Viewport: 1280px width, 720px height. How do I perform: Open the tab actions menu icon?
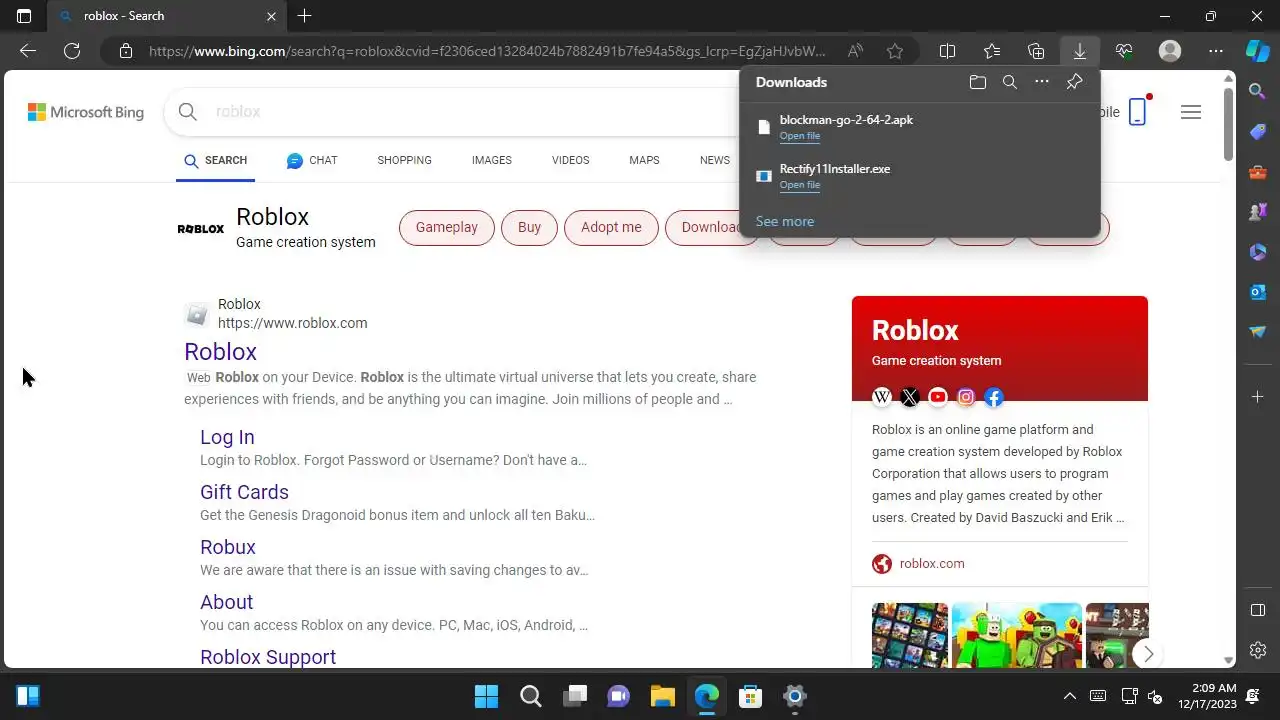tap(24, 16)
